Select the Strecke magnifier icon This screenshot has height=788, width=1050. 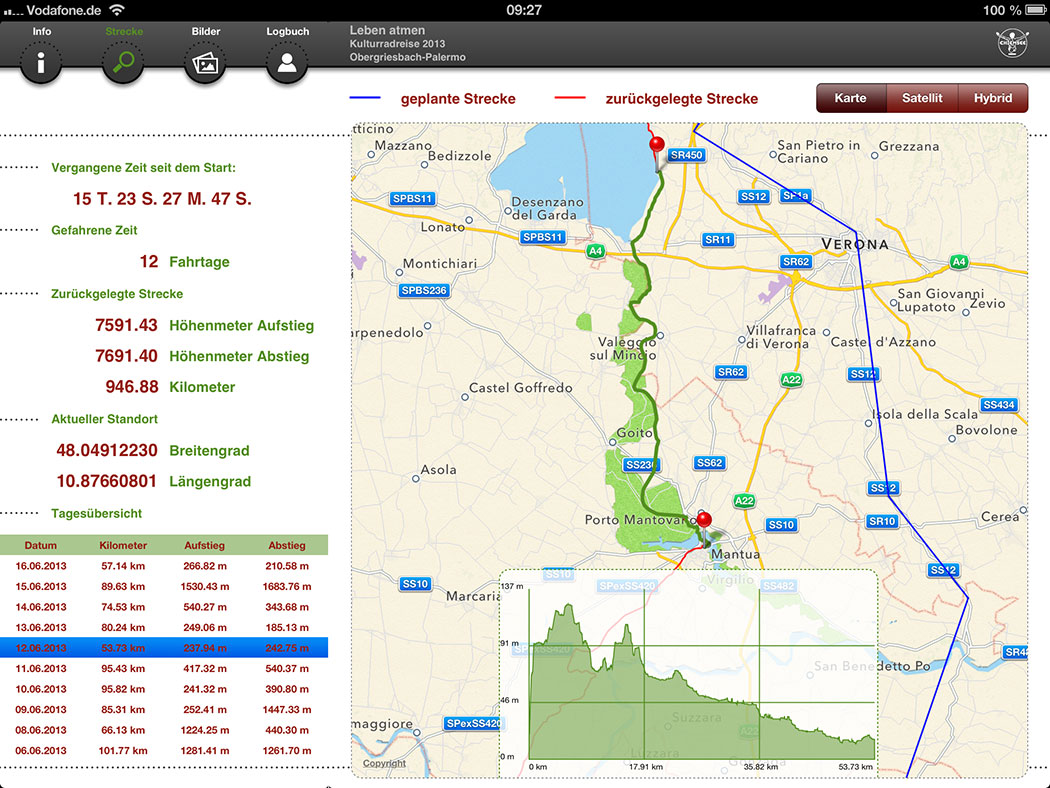124,63
